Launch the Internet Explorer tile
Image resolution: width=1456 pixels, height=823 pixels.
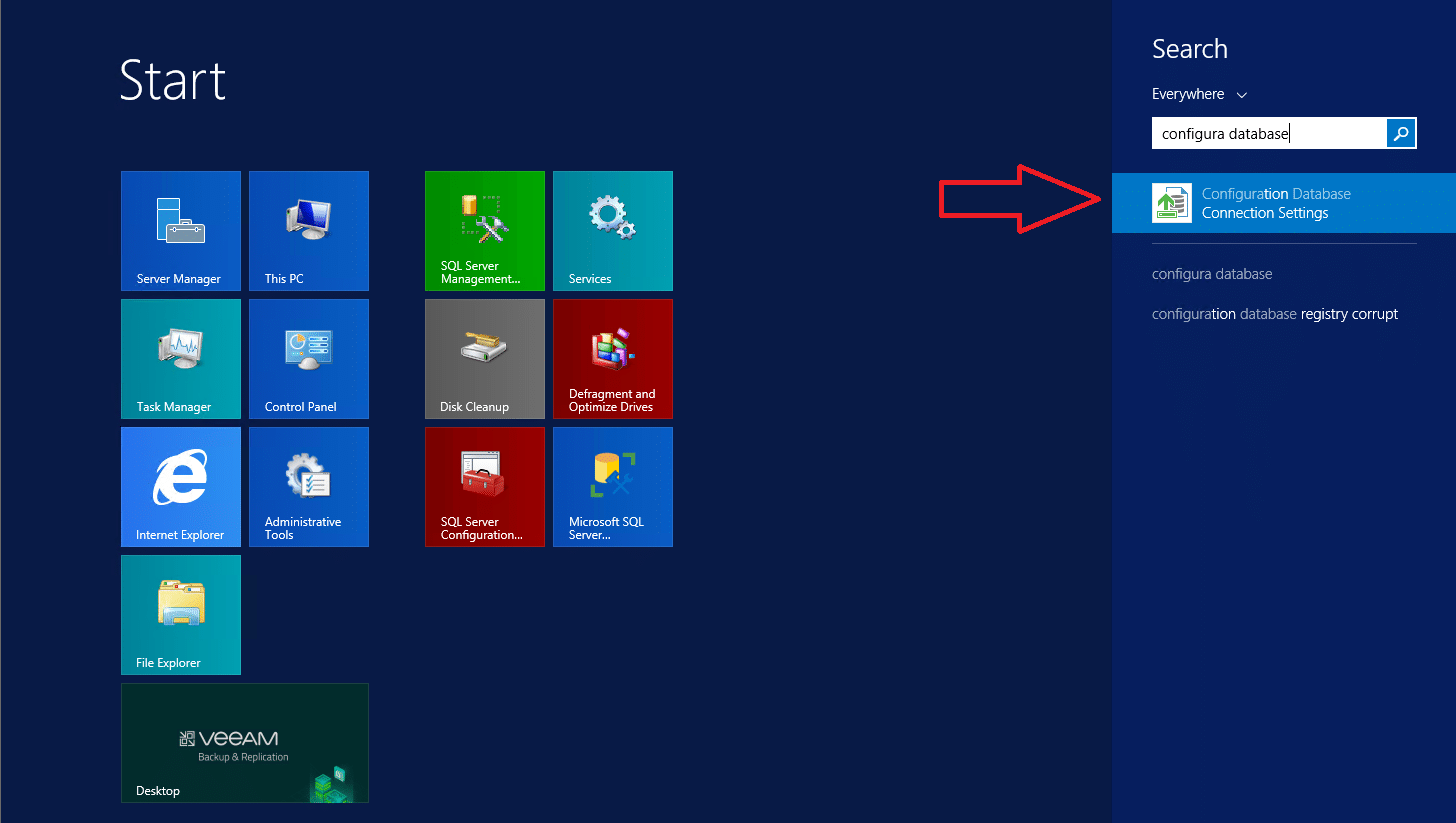pyautogui.click(x=181, y=487)
